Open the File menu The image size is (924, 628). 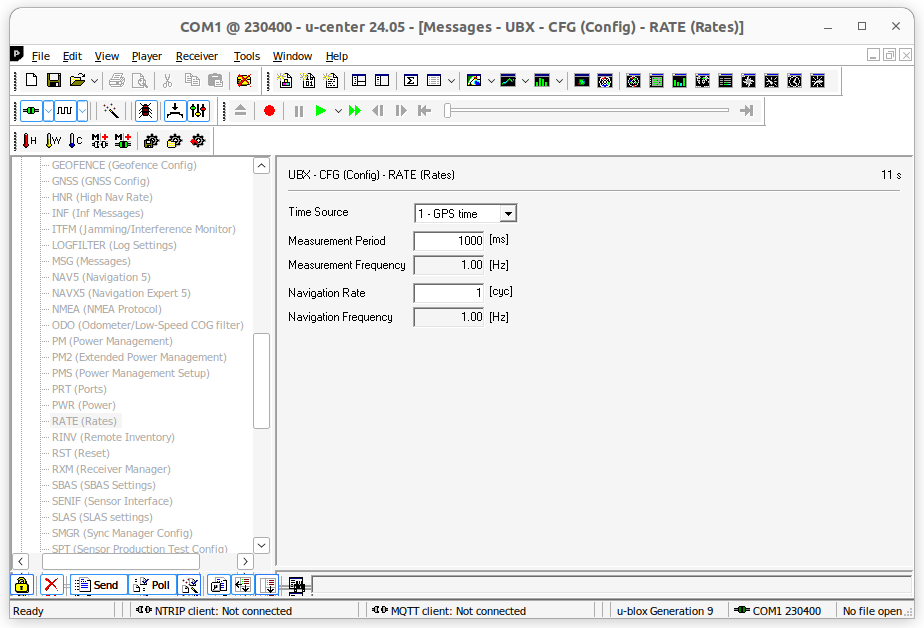pyautogui.click(x=41, y=56)
